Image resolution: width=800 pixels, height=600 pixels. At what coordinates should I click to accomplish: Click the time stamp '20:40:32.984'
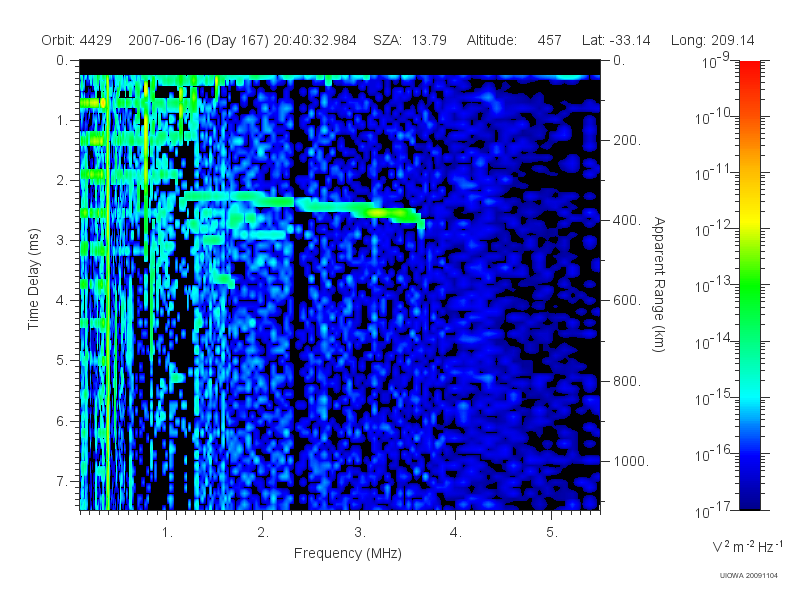click(x=315, y=40)
